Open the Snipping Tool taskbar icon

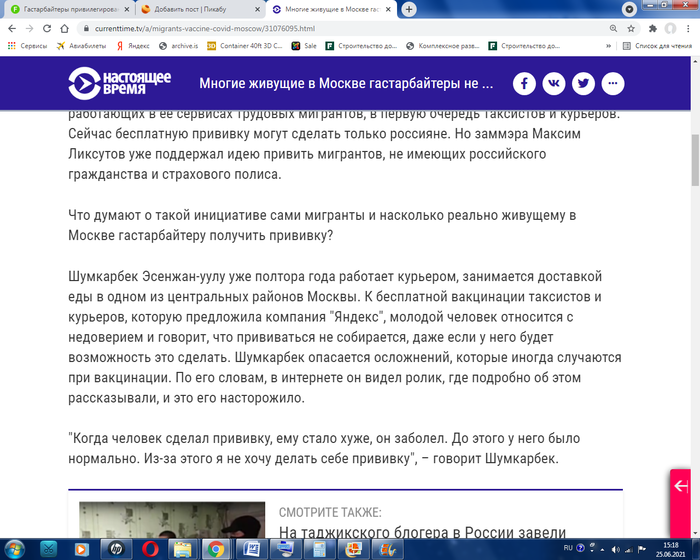pyautogui.click(x=48, y=549)
